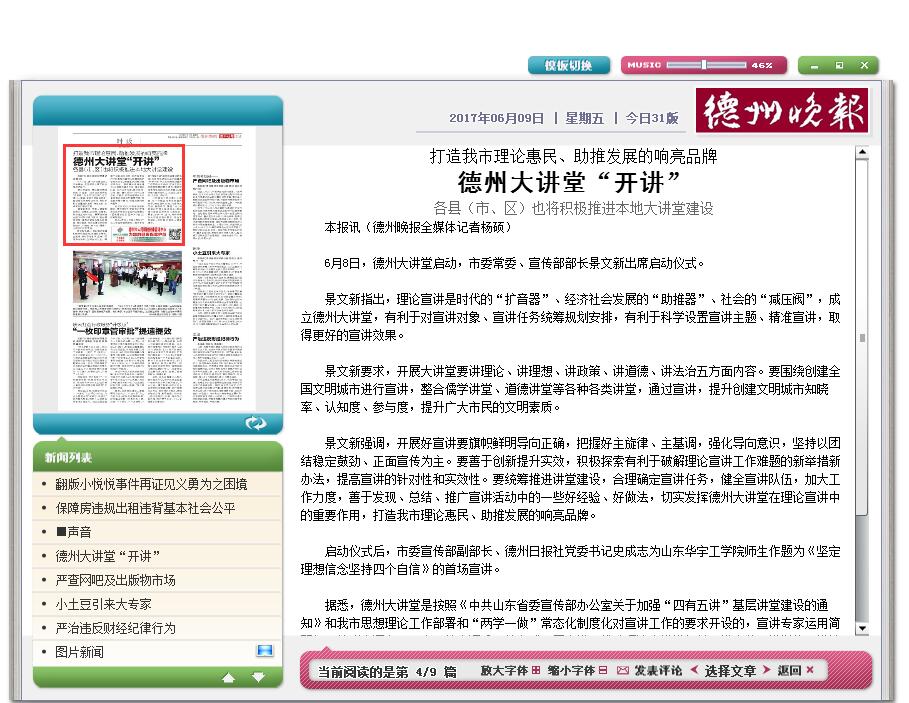
Task: Click the picture icon beside 图片新闻
Action: [265, 651]
